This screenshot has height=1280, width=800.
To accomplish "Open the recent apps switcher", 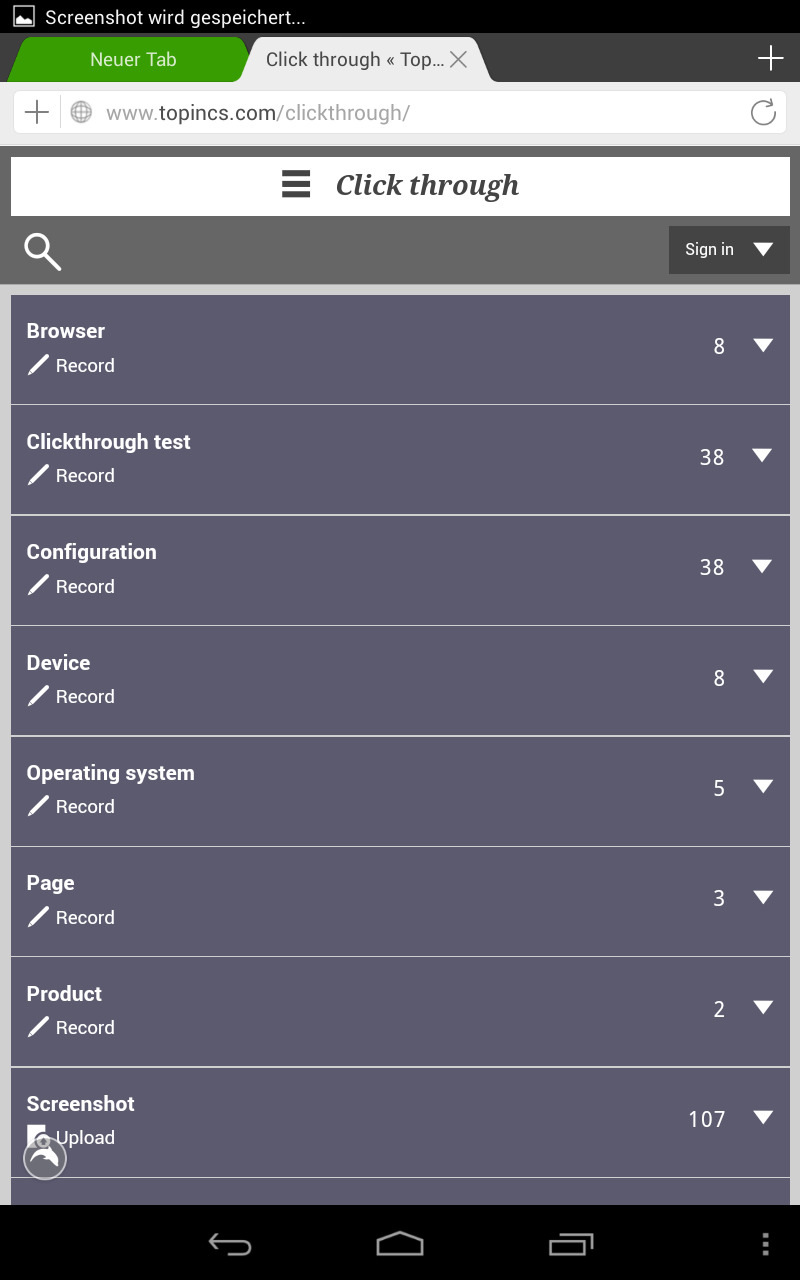I will [x=571, y=1244].
